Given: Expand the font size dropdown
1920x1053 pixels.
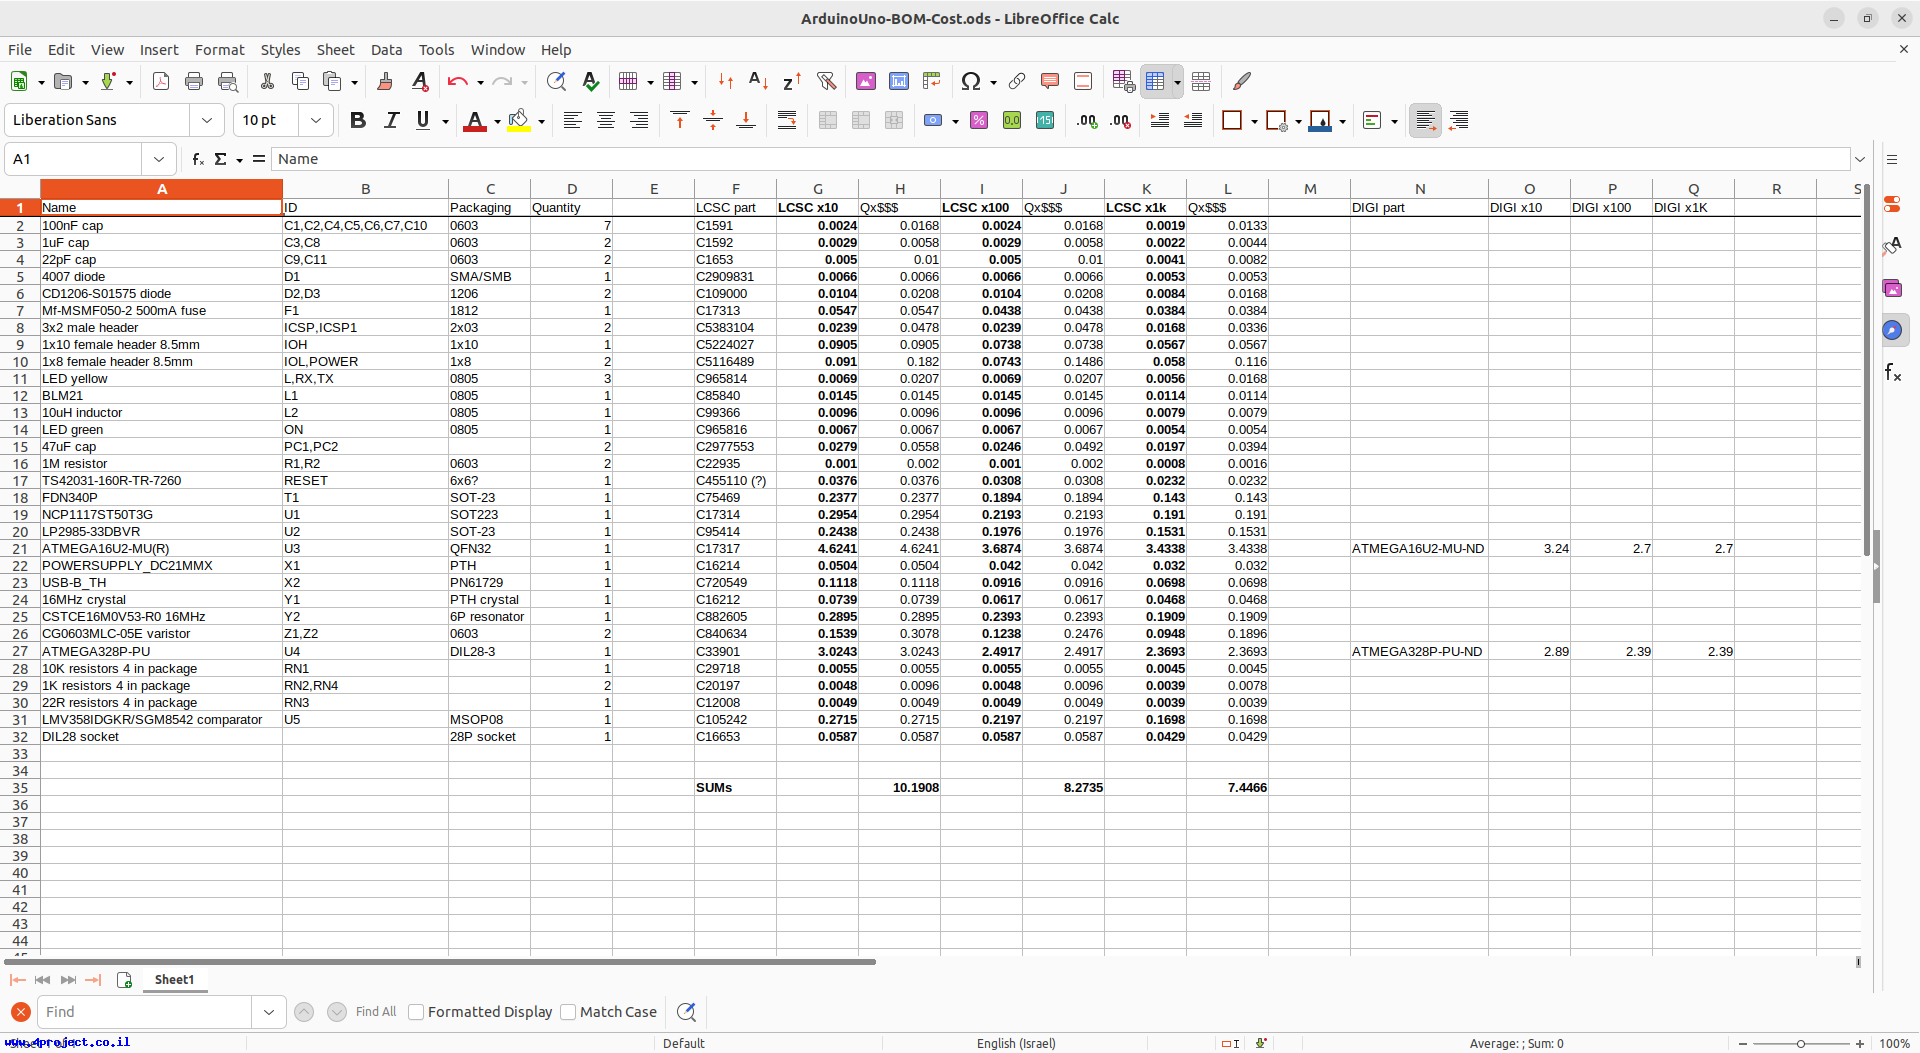Looking at the screenshot, I should (316, 120).
